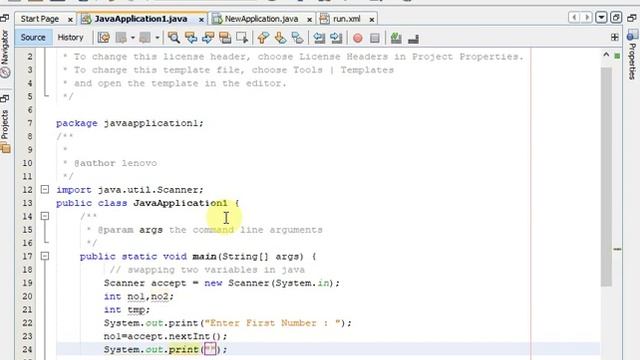Open the run.xml tab
The image size is (640, 360).
pos(347,19)
